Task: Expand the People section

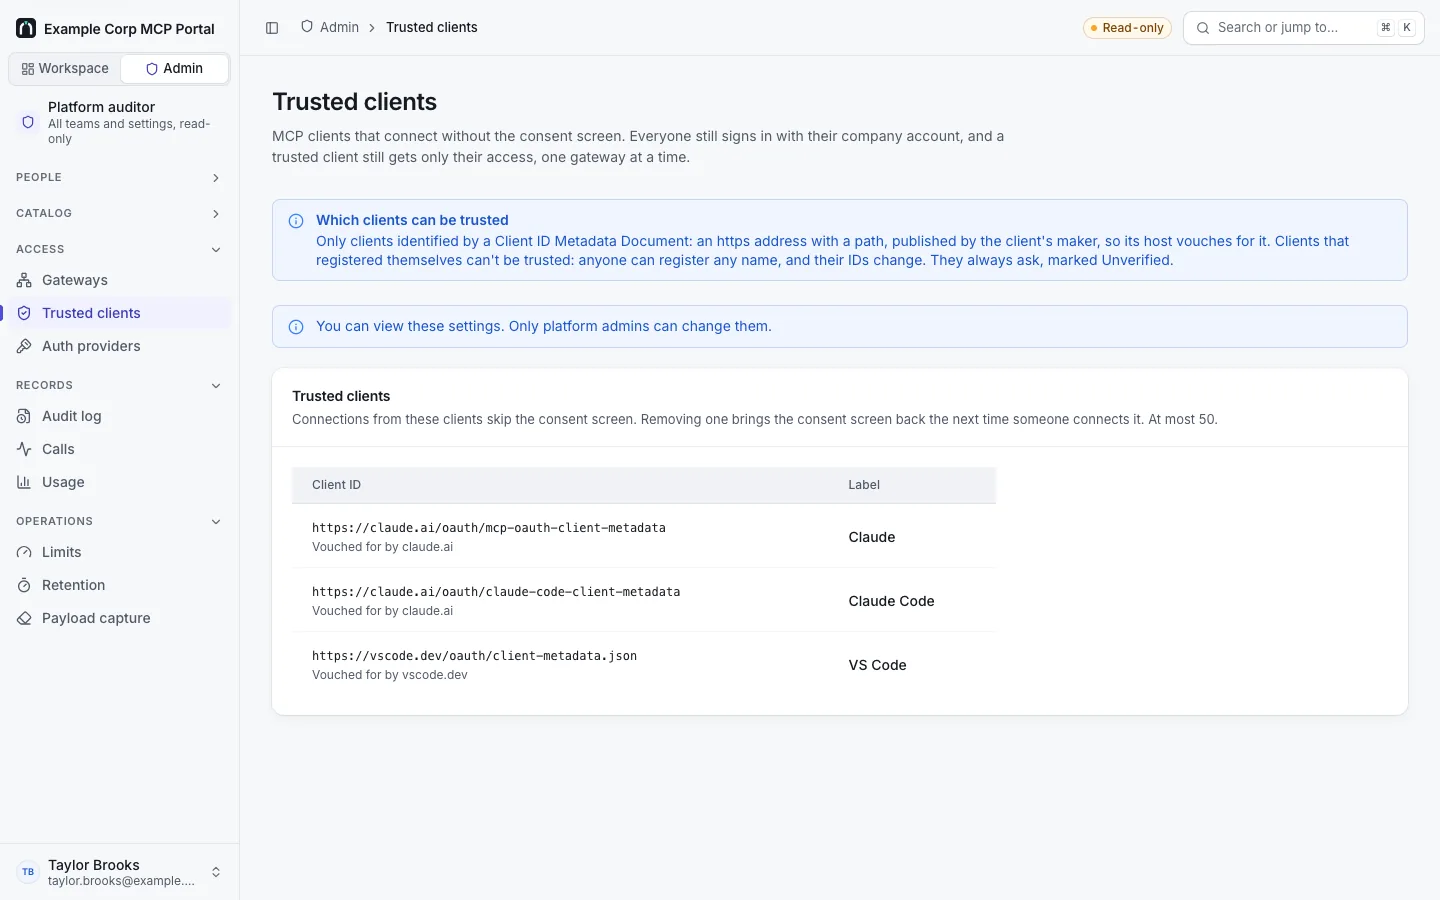Action: (119, 177)
